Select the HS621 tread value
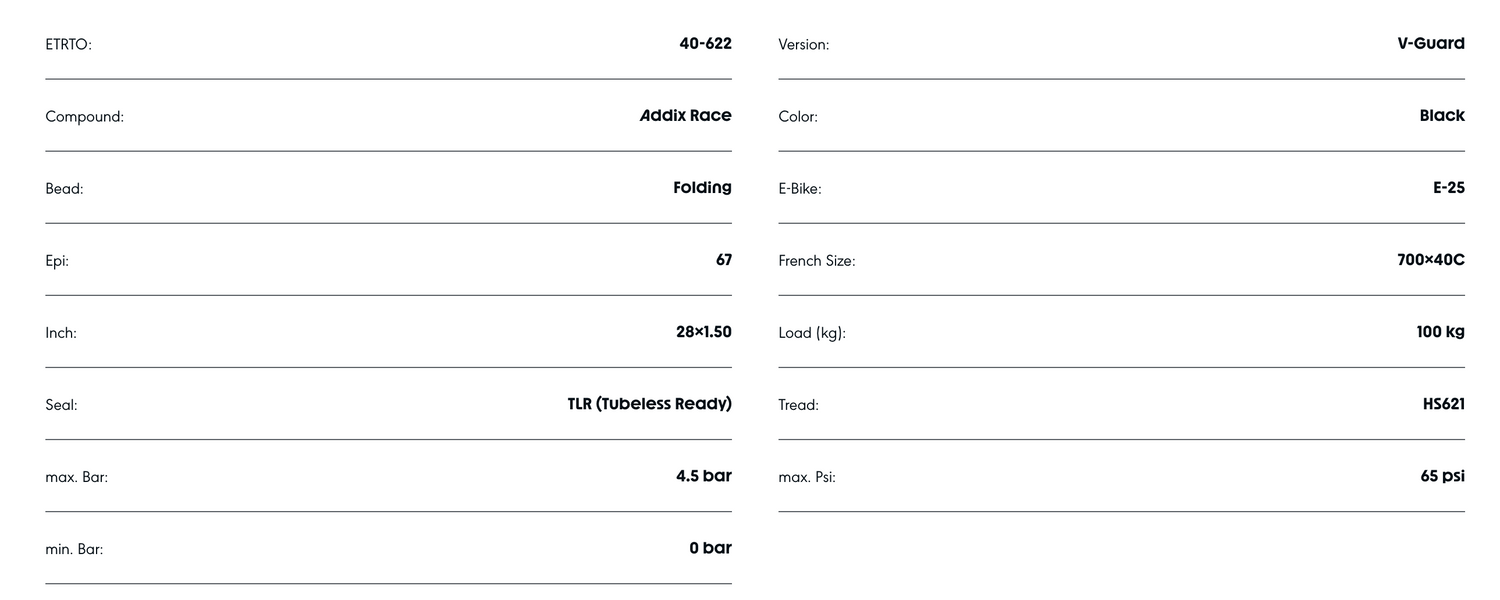Viewport: 1500px width, 600px height. pos(1444,404)
